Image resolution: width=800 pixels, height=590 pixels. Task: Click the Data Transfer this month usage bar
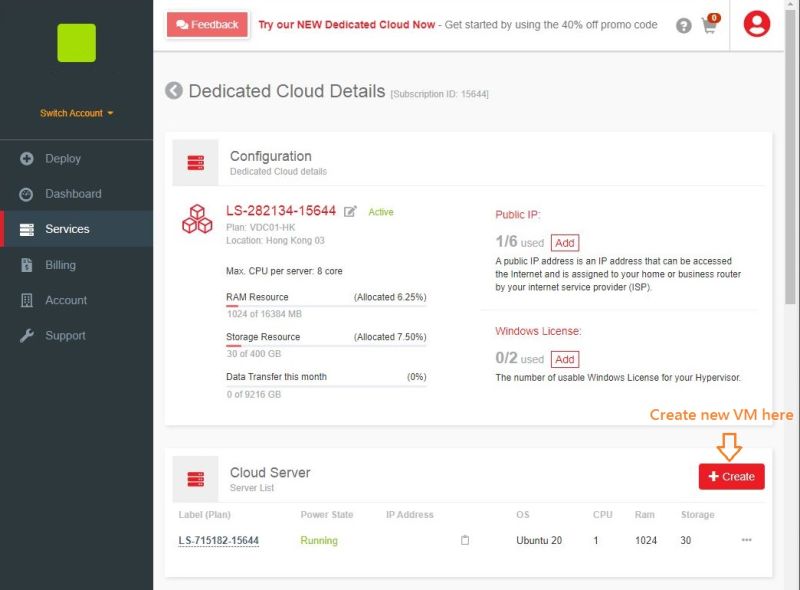click(326, 385)
